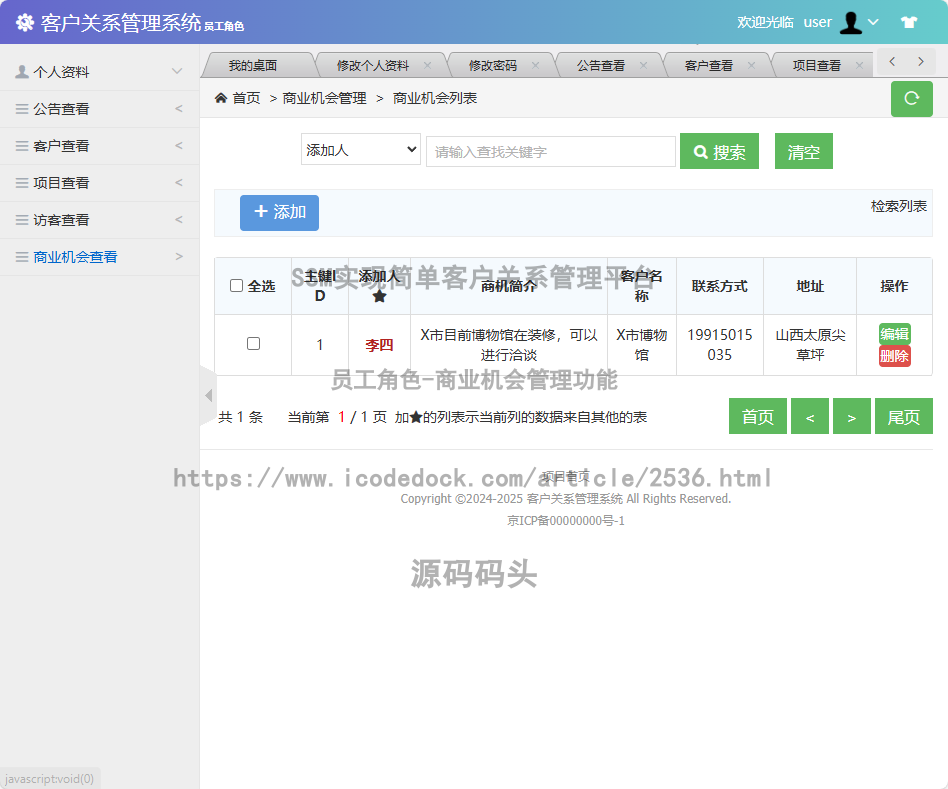
Task: Click the 清空 clear button
Action: pos(804,151)
